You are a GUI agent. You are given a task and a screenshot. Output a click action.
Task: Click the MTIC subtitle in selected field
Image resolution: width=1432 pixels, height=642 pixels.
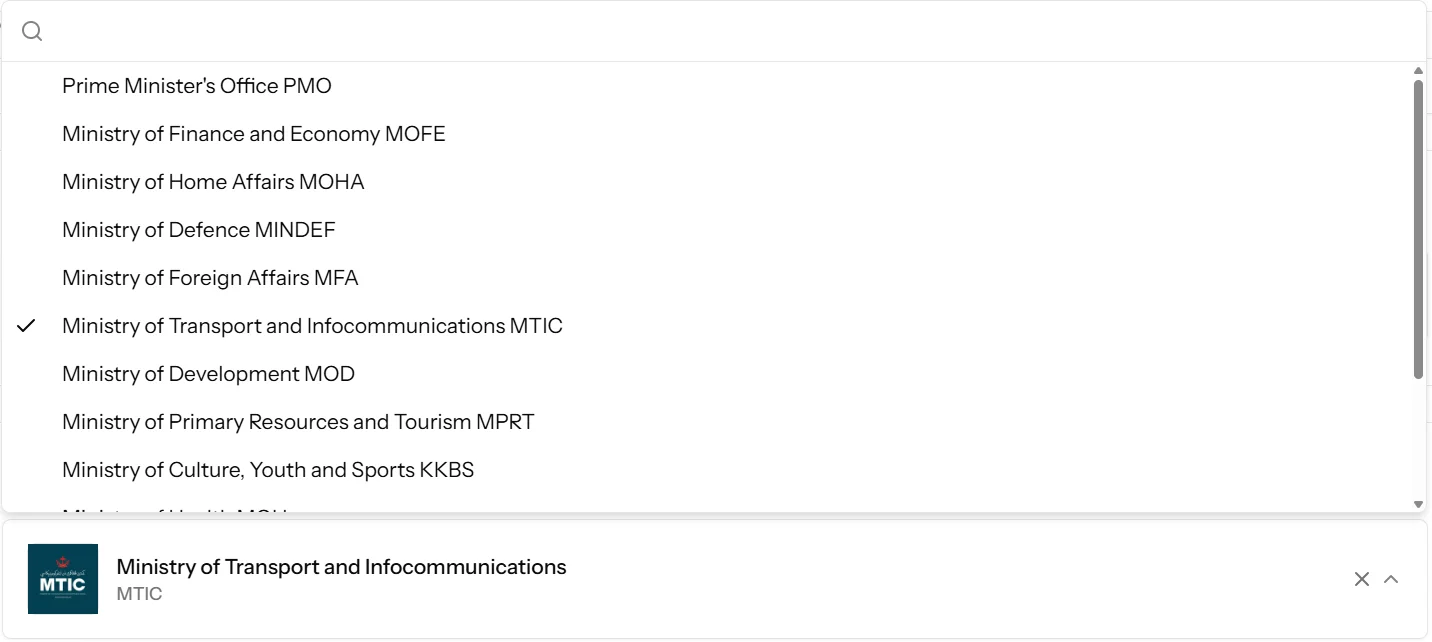pyautogui.click(x=139, y=594)
